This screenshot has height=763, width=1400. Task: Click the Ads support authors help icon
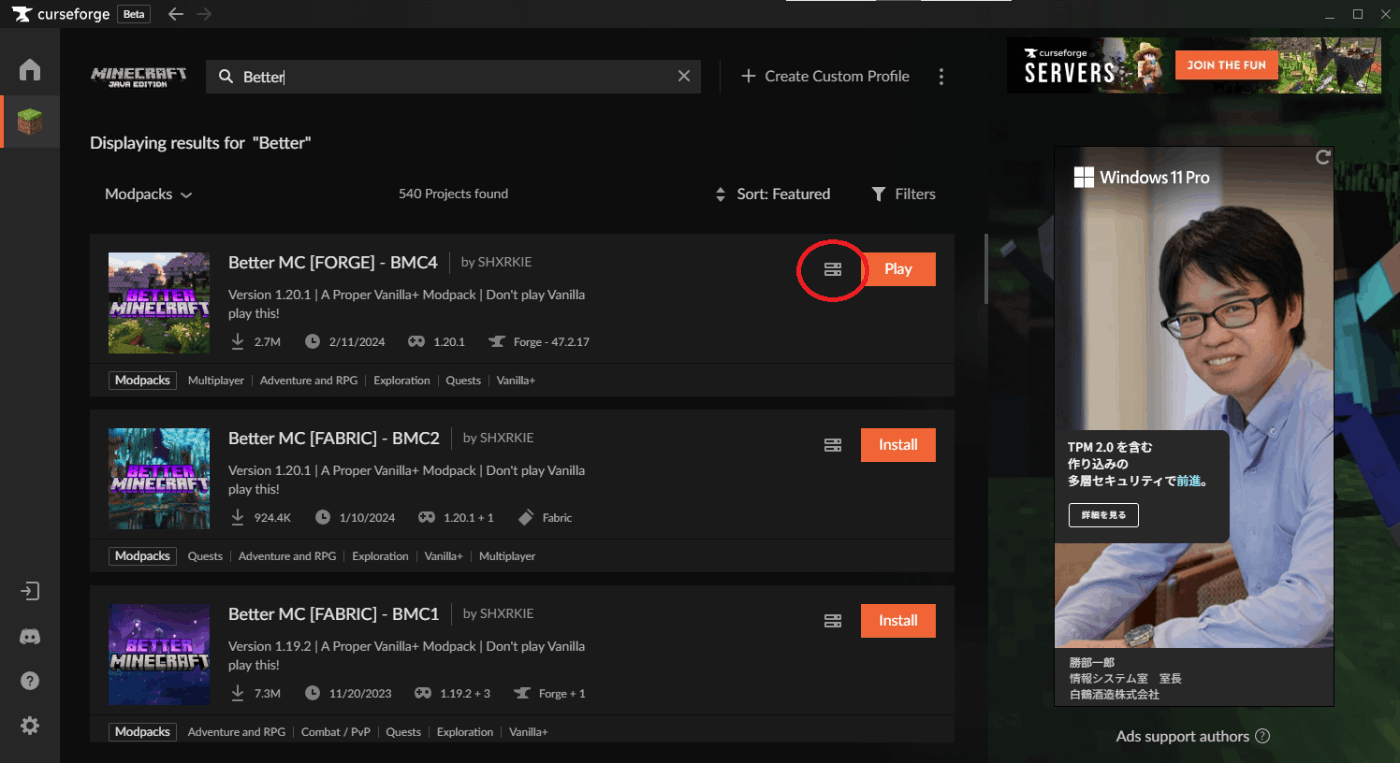(1262, 736)
